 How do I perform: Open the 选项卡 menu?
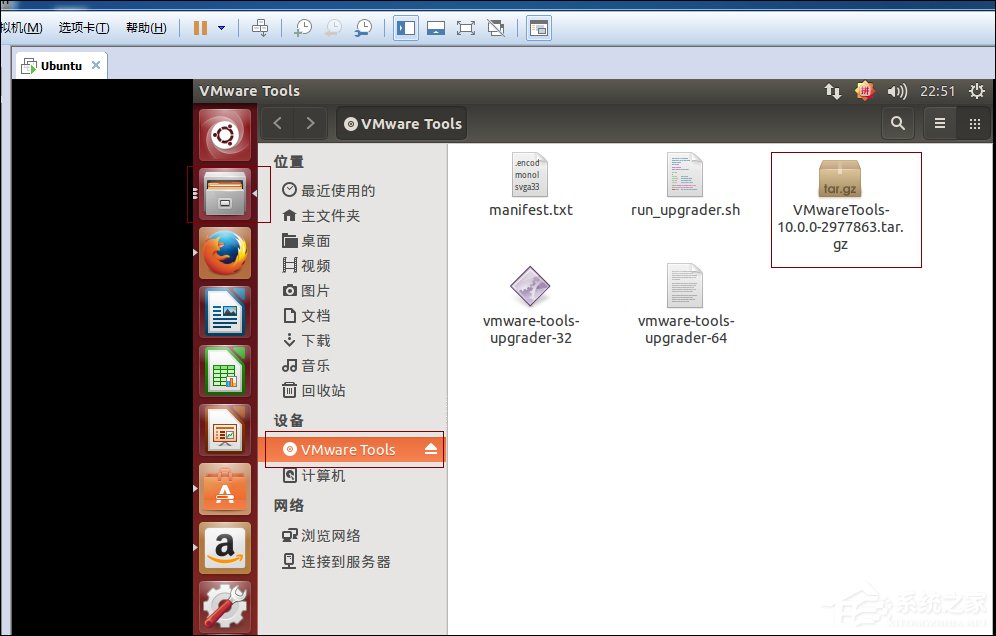(82, 28)
